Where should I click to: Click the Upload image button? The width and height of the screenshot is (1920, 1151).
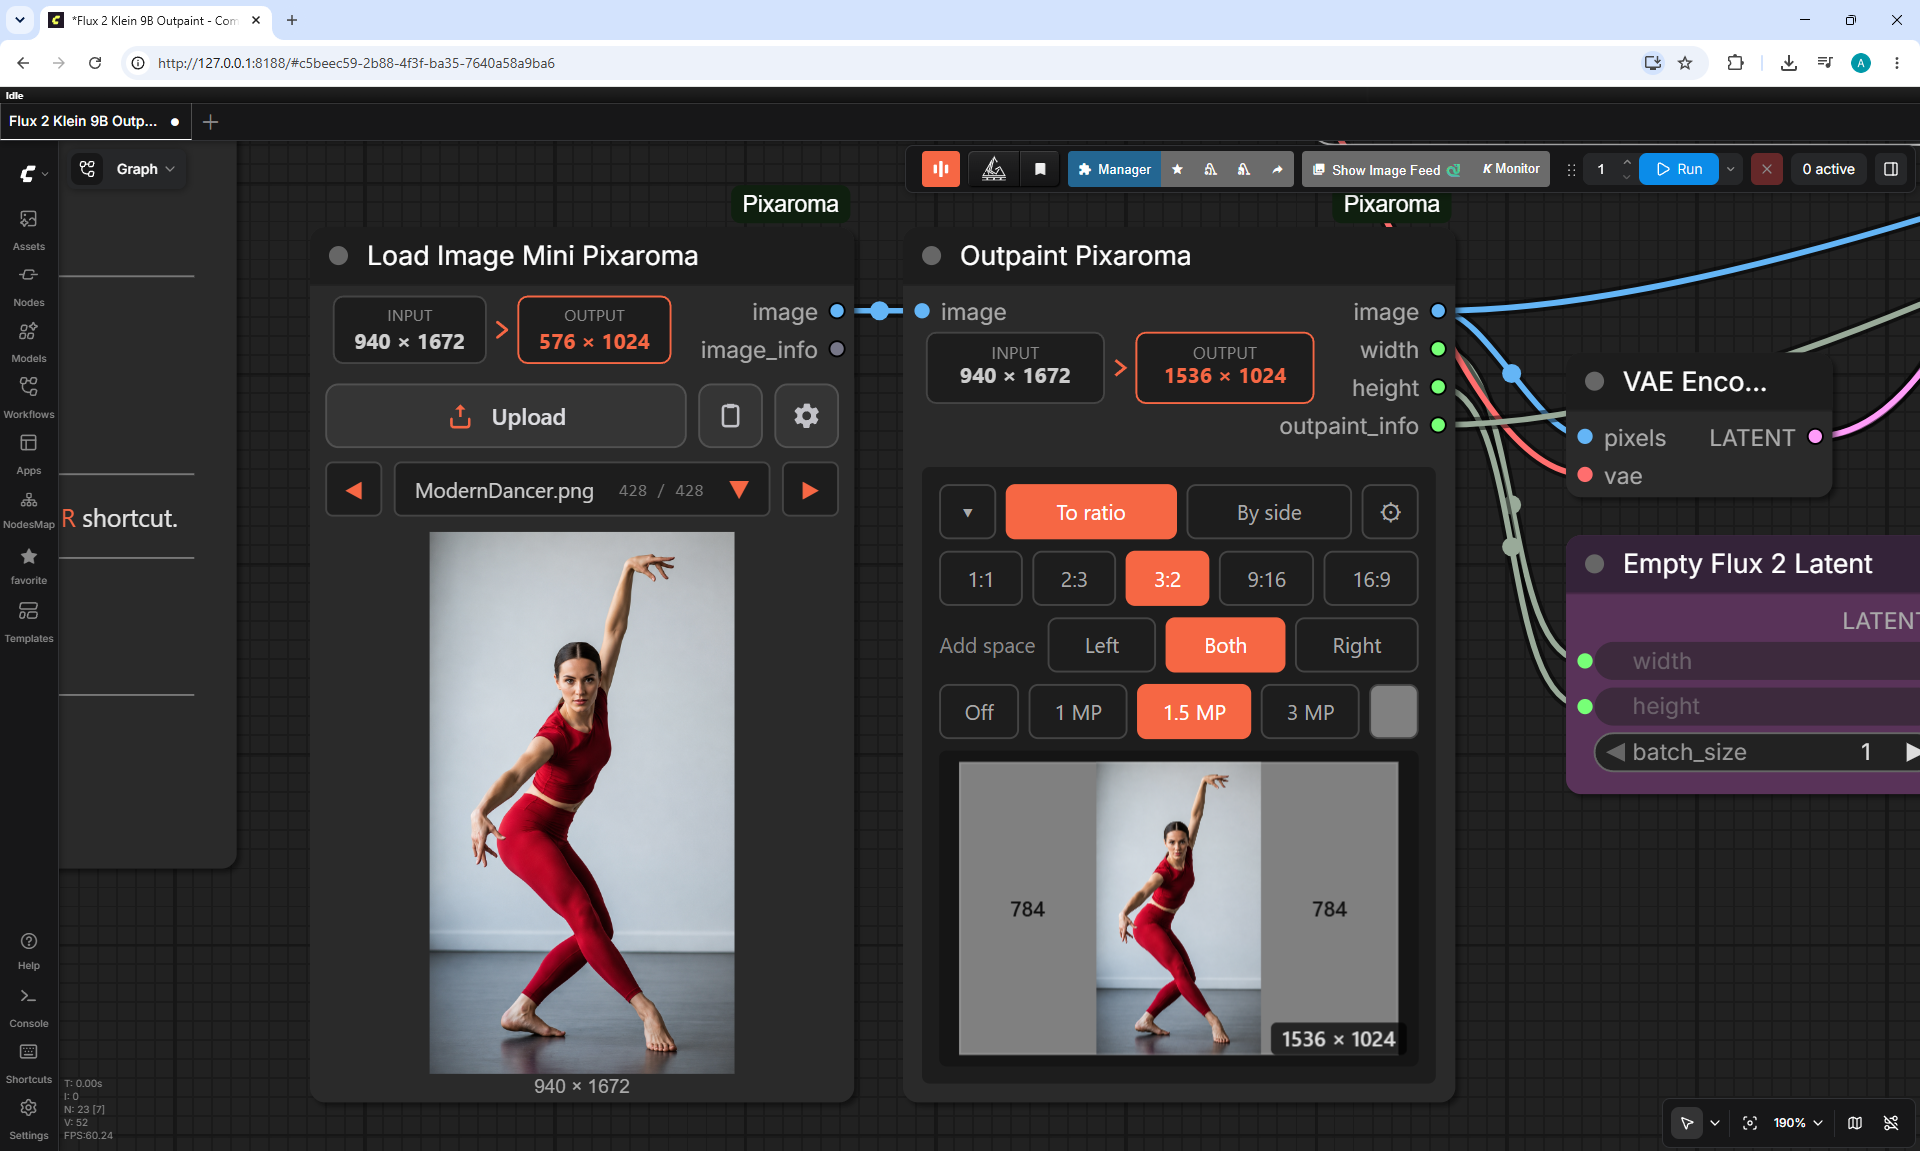[506, 416]
